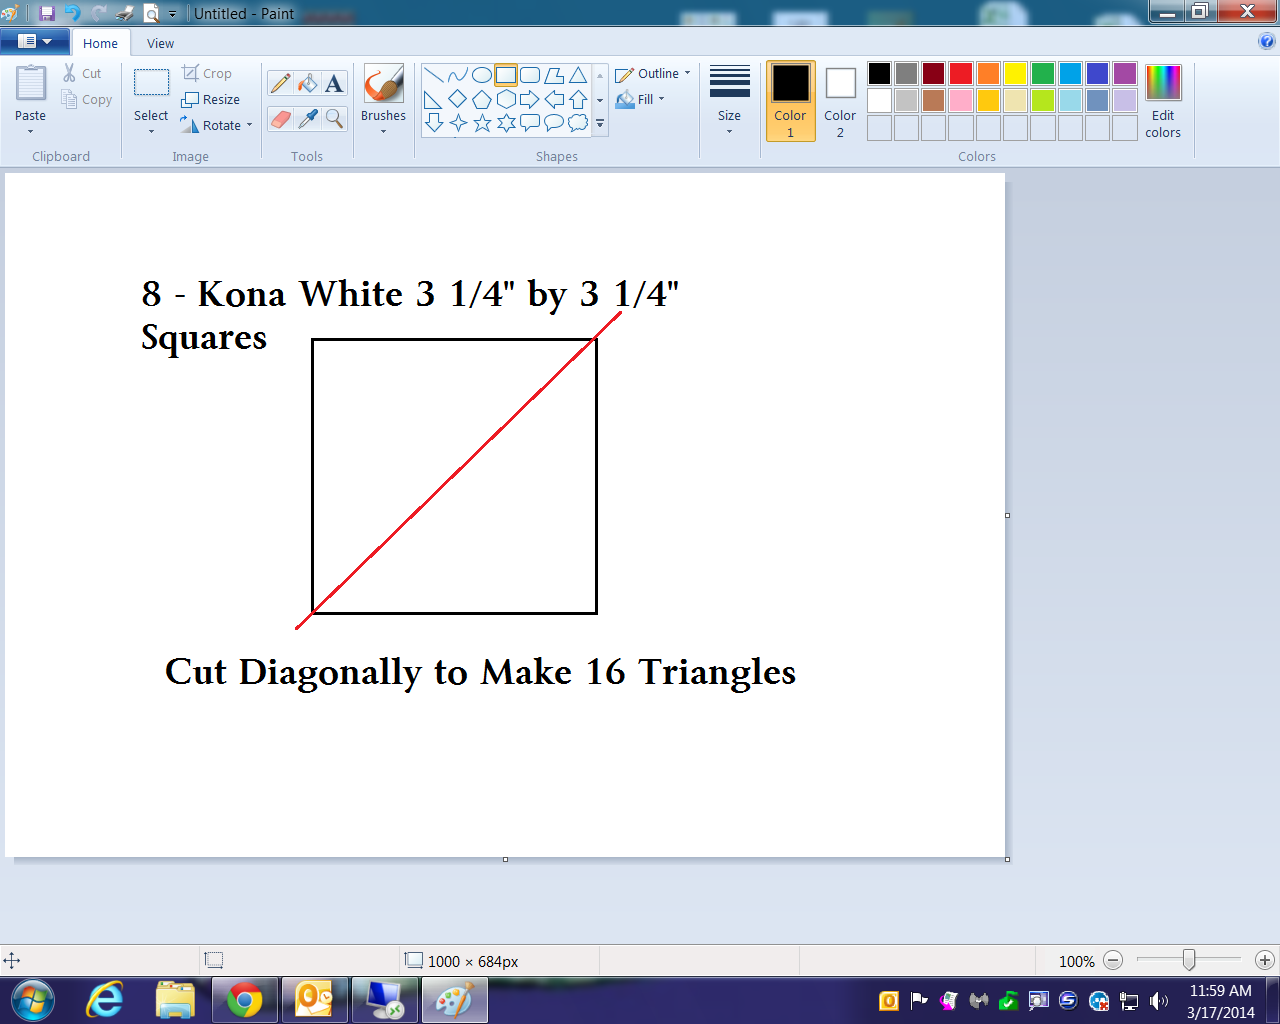This screenshot has height=1024, width=1280.
Task: Select the Rectangle shape
Action: 505,74
